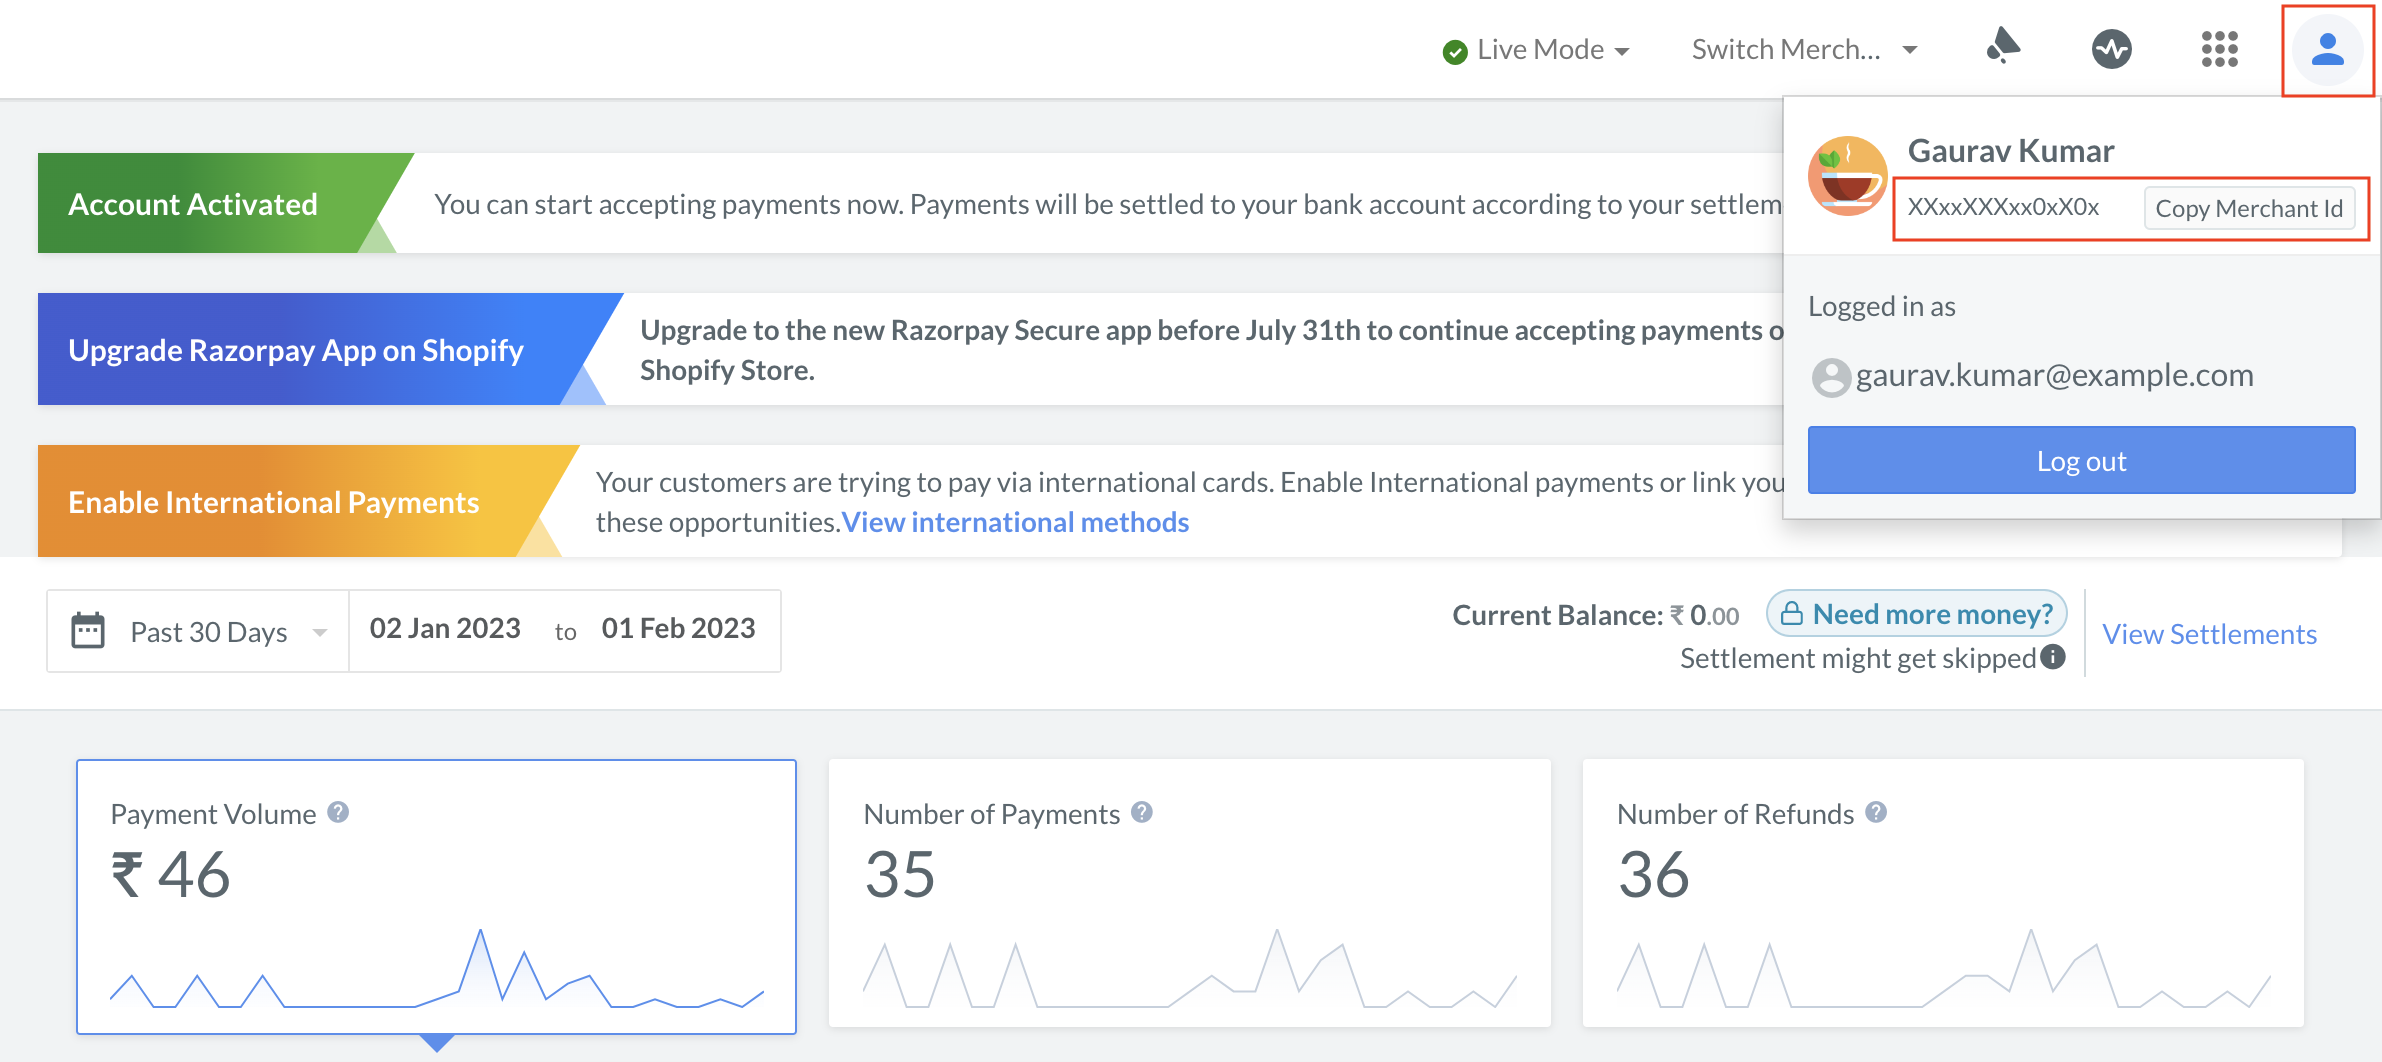
Task: Click the tea cup merchant avatar
Action: point(1847,176)
